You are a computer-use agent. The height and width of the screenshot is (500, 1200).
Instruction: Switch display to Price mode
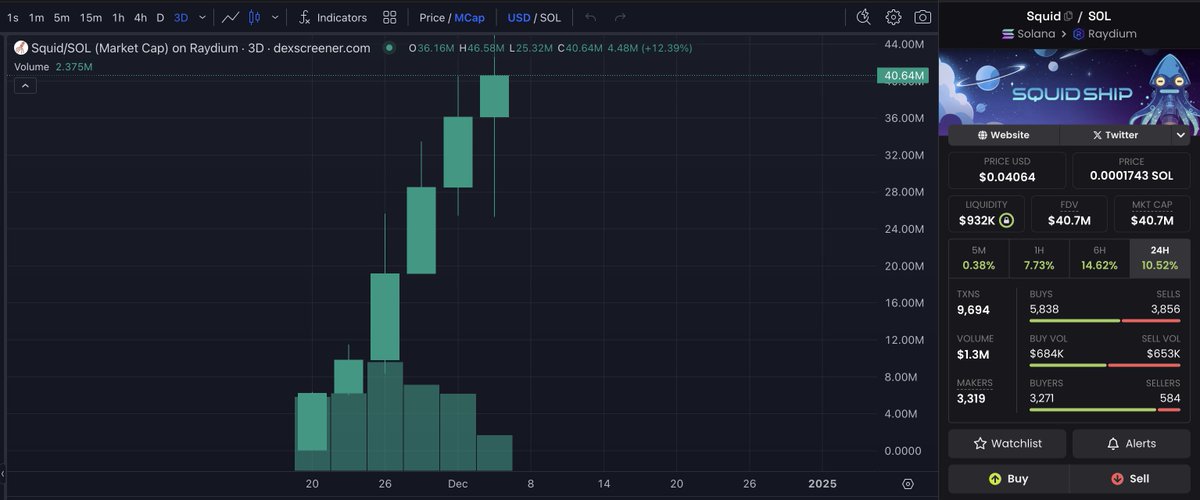(x=432, y=18)
